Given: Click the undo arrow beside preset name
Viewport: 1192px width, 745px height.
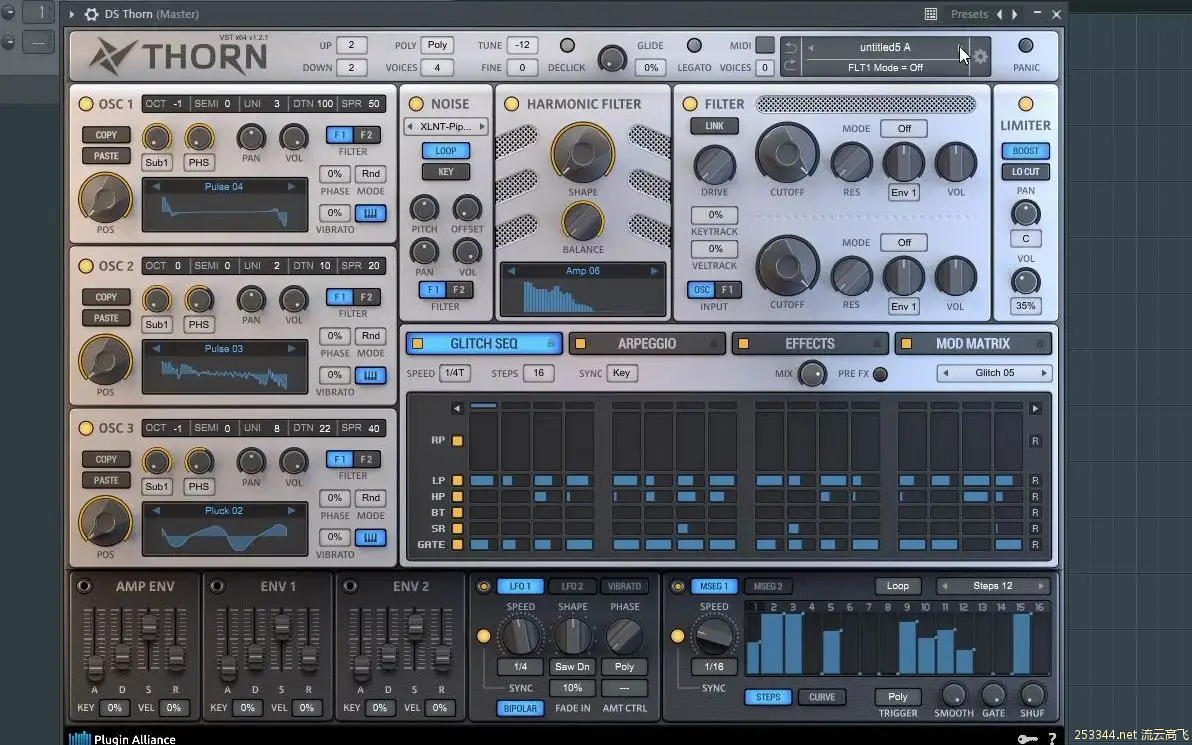Looking at the screenshot, I should coord(791,47).
